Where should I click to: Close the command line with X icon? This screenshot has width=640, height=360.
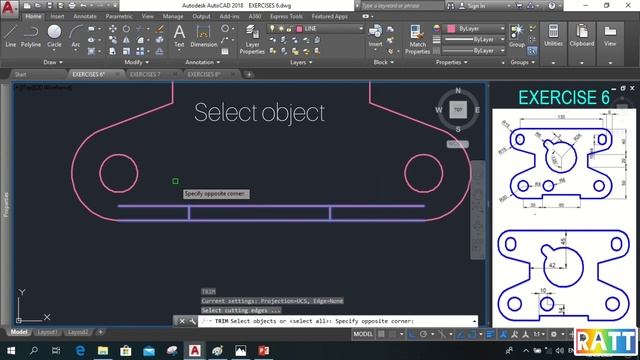182,321
